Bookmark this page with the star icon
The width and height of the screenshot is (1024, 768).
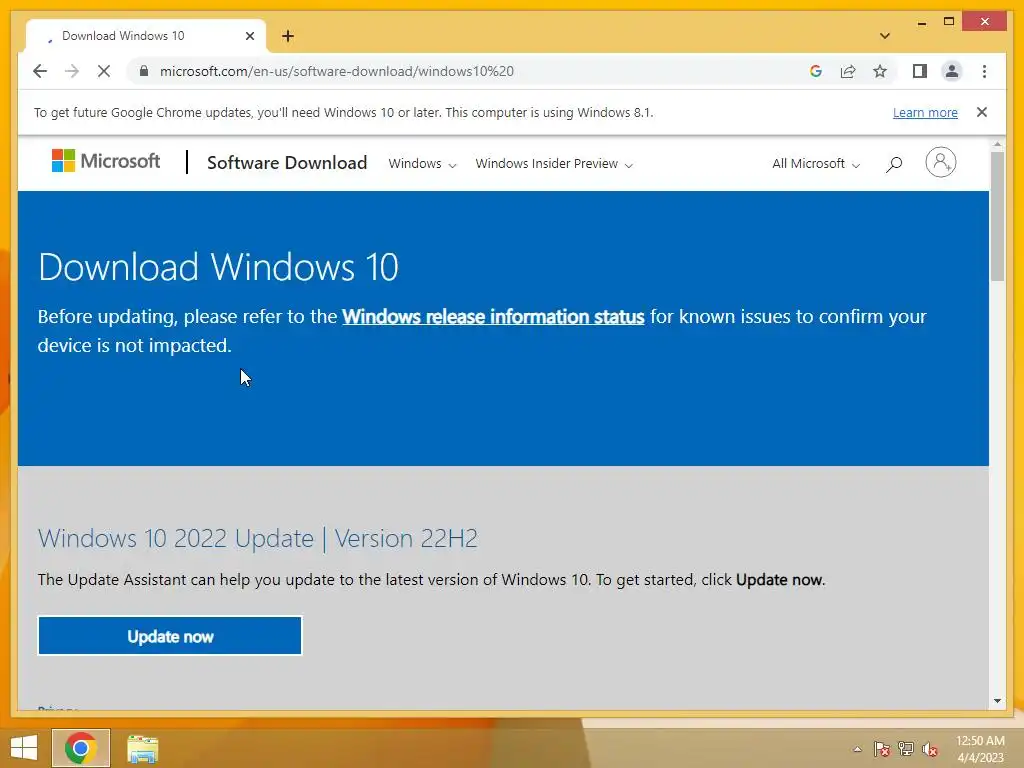pyautogui.click(x=880, y=71)
